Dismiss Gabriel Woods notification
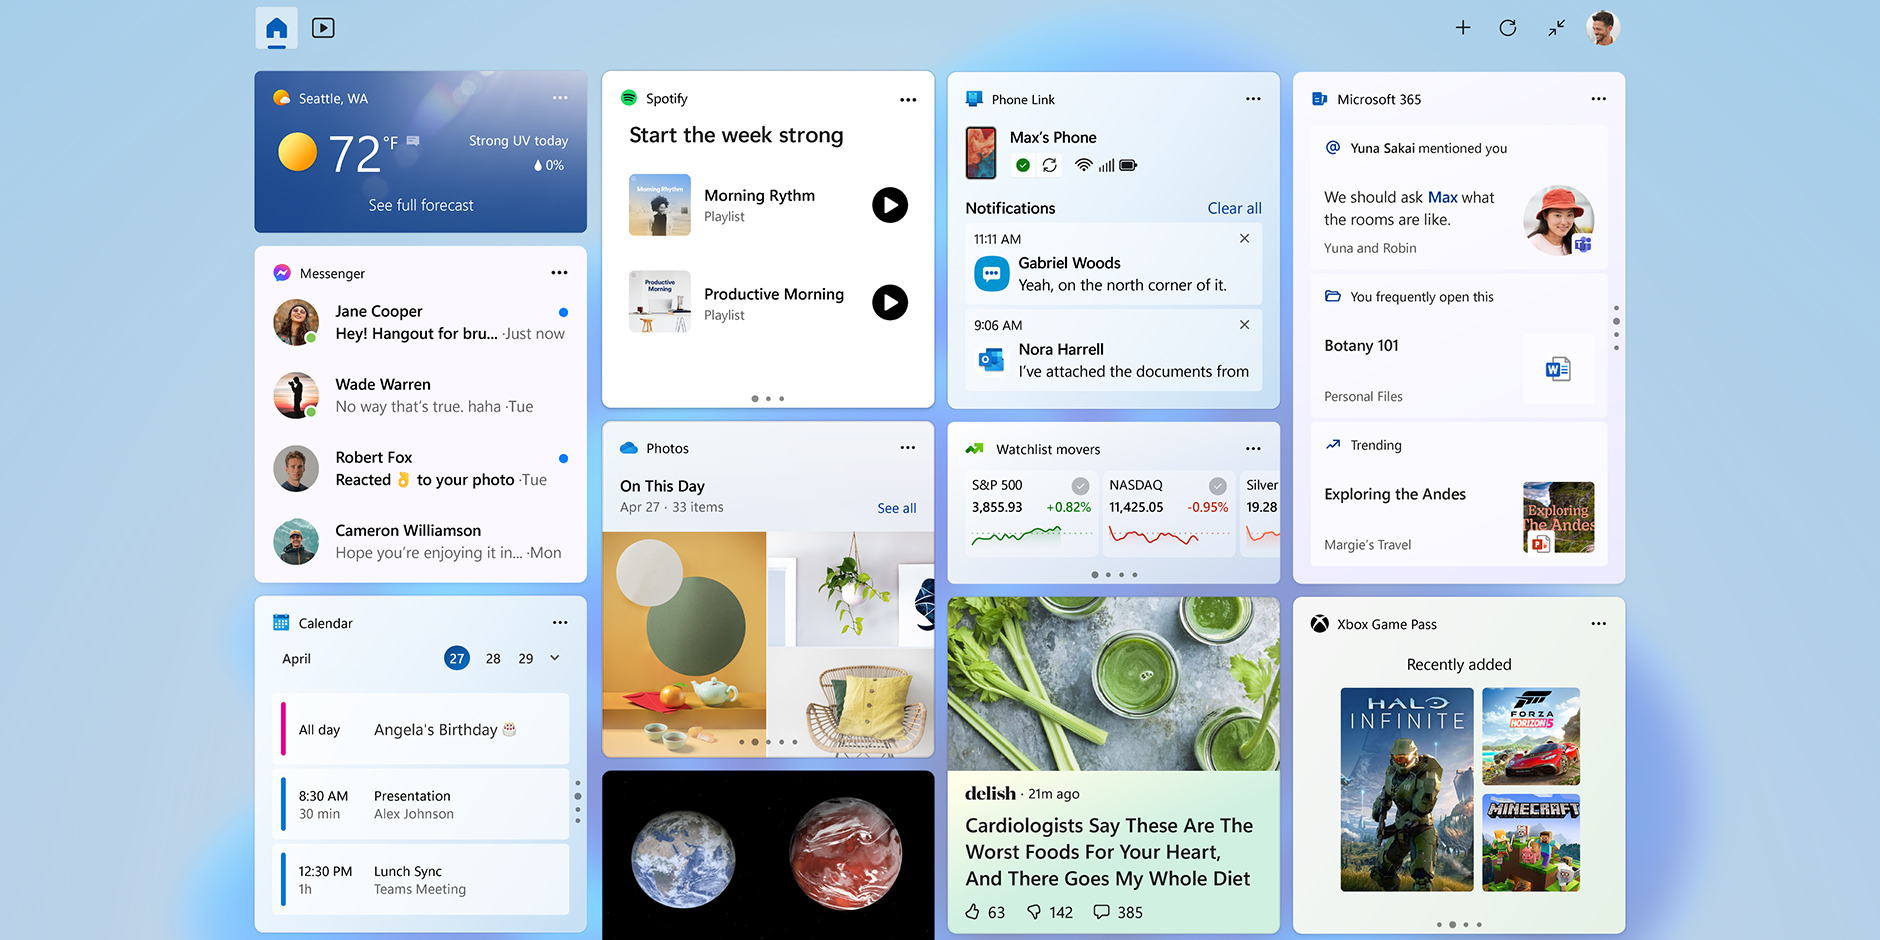Viewport: 1880px width, 940px height. point(1245,238)
